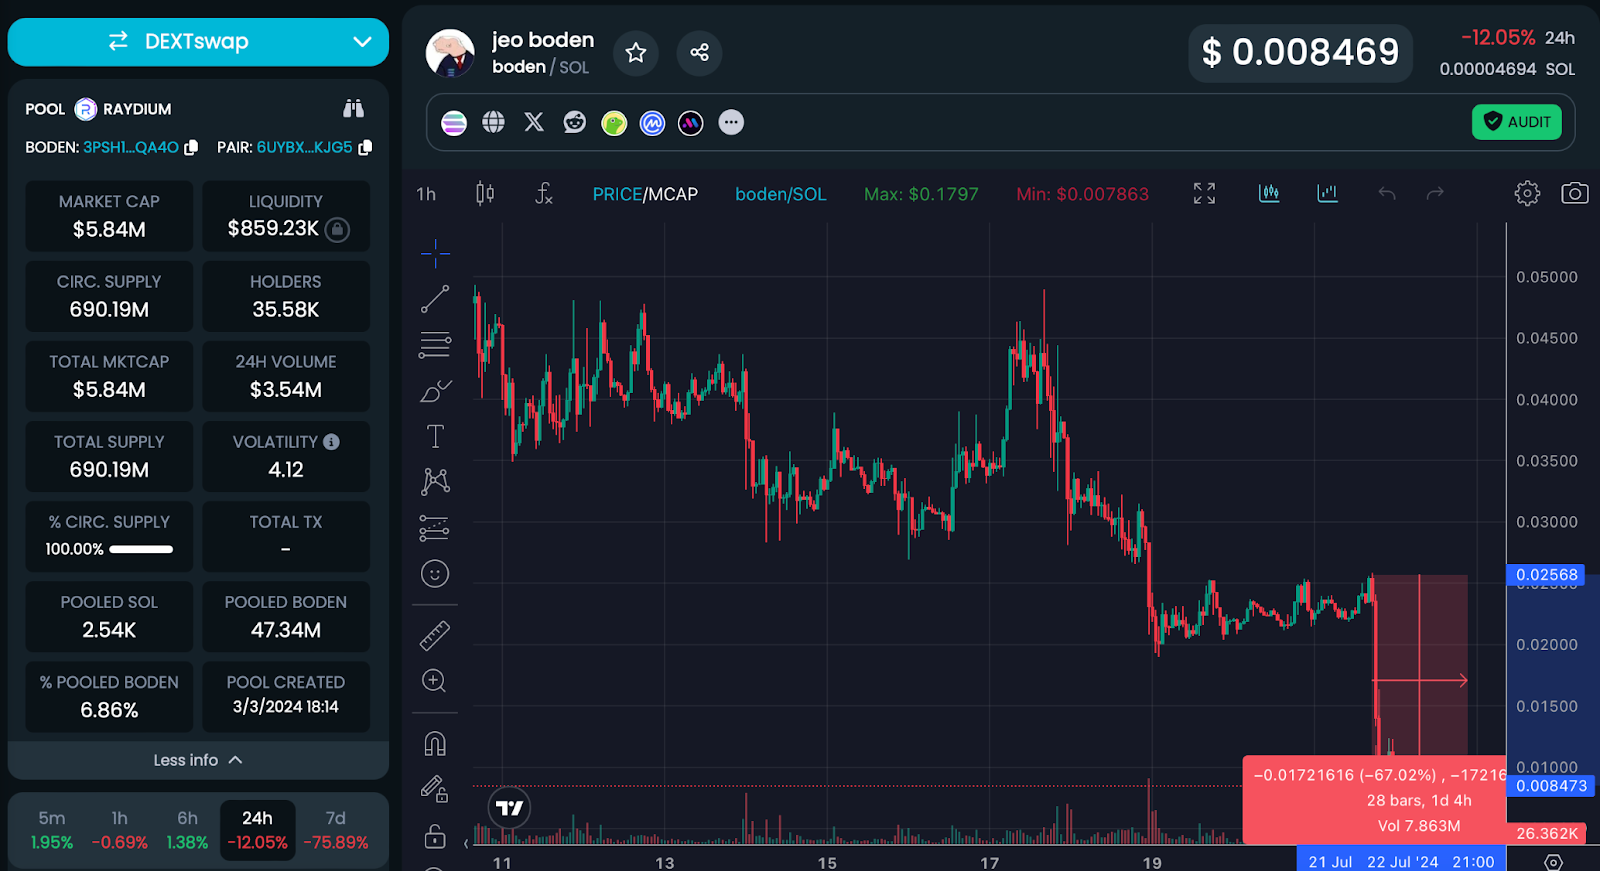
Task: Open pool explorer binoculars icon
Action: click(353, 108)
